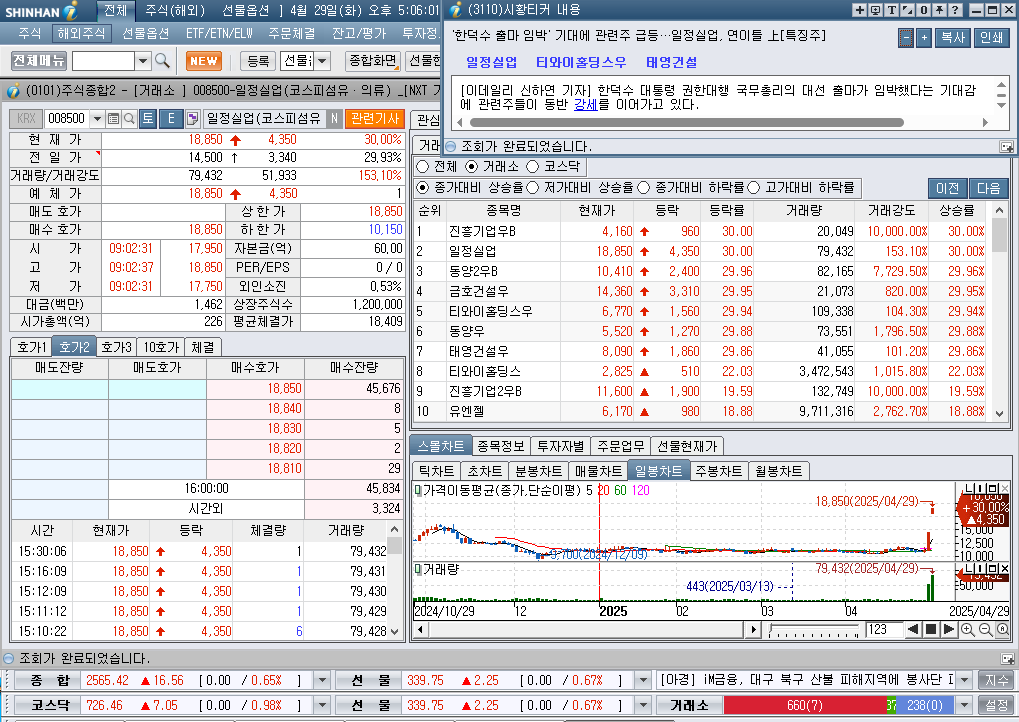
Task: Open dropdown next to first 선물 339.75 row
Action: pos(643,680)
